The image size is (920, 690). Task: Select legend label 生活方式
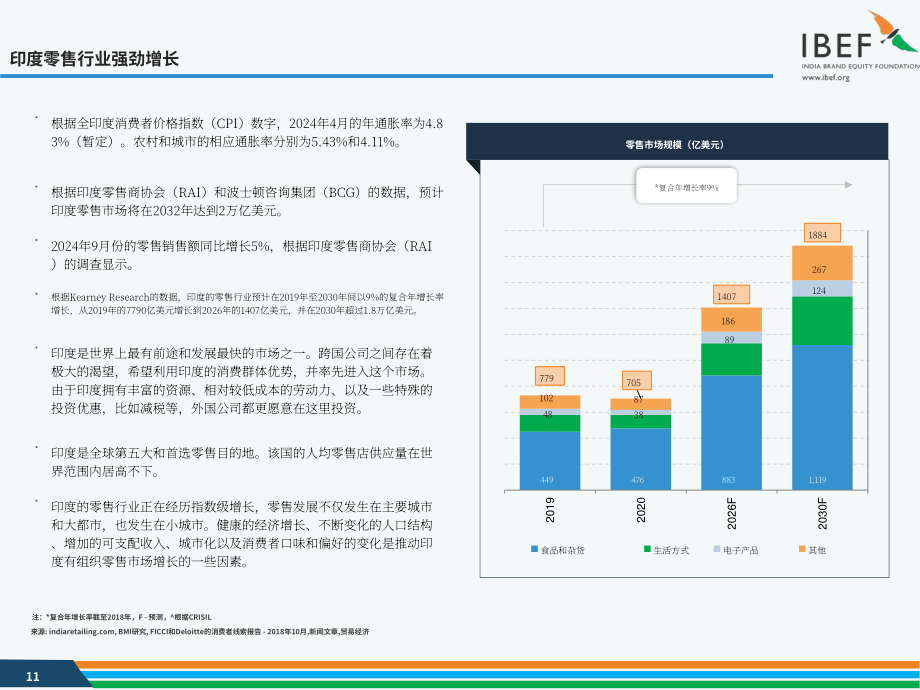coord(671,550)
